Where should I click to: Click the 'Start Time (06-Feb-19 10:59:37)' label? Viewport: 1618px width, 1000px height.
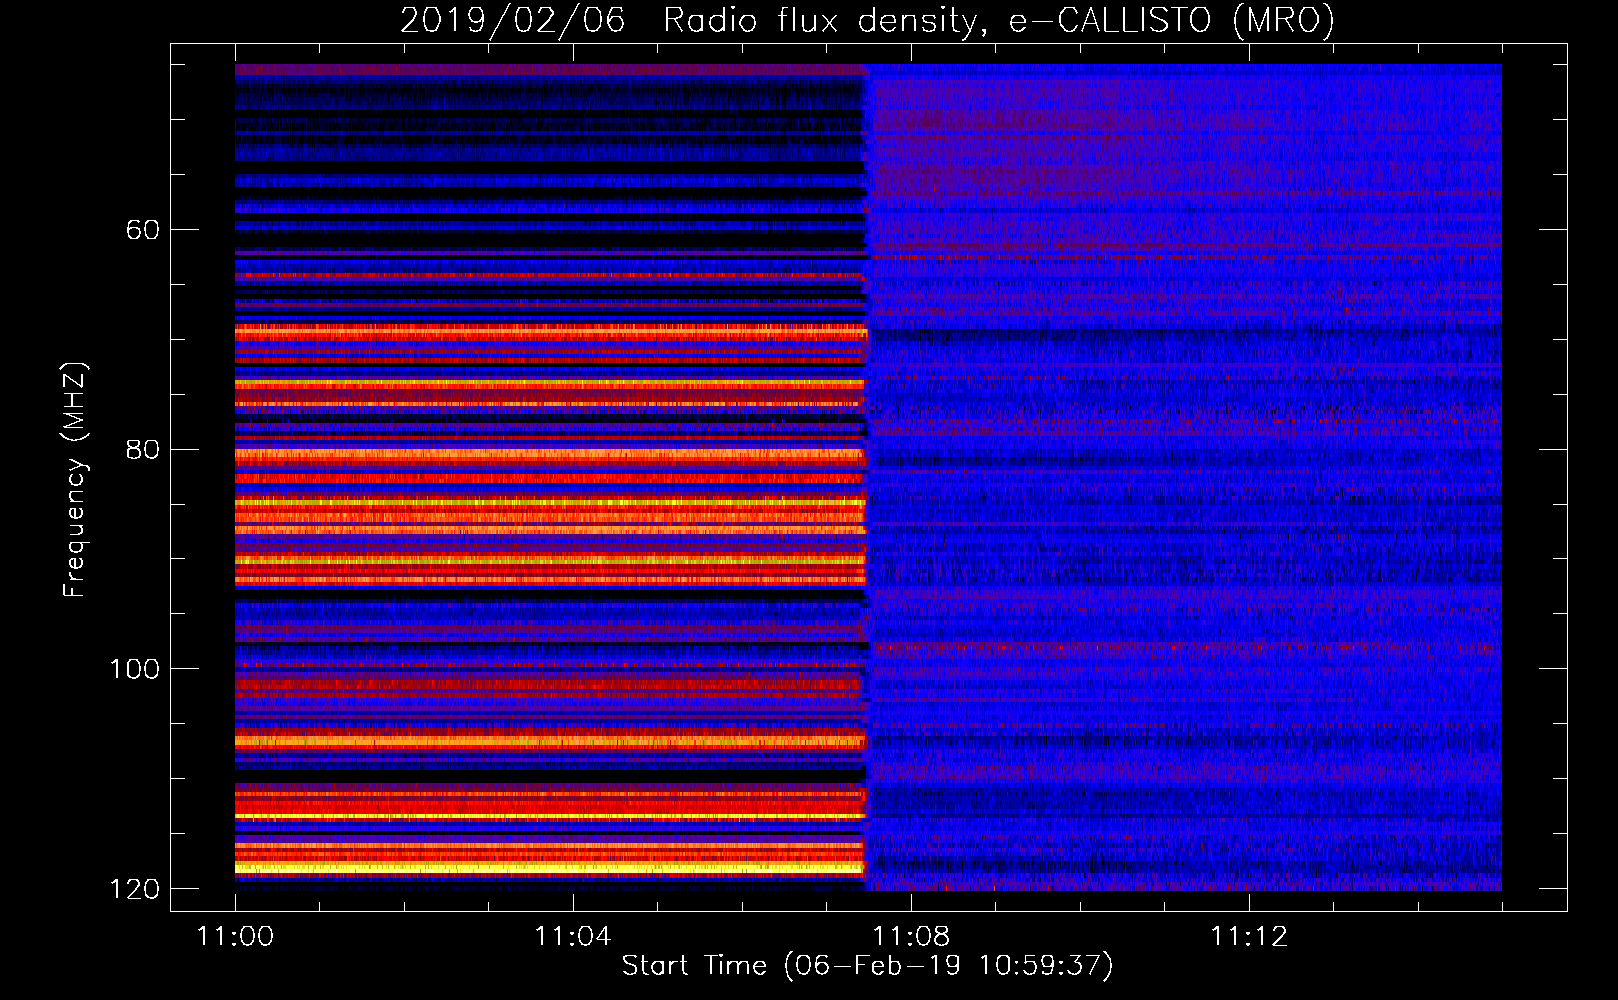coord(867,966)
